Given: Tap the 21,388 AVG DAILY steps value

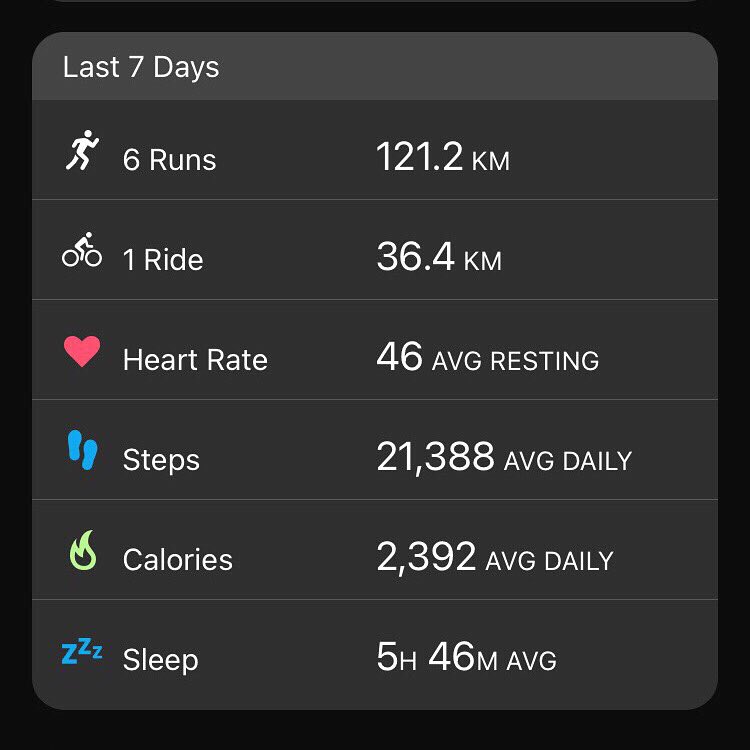Looking at the screenshot, I should (x=504, y=457).
